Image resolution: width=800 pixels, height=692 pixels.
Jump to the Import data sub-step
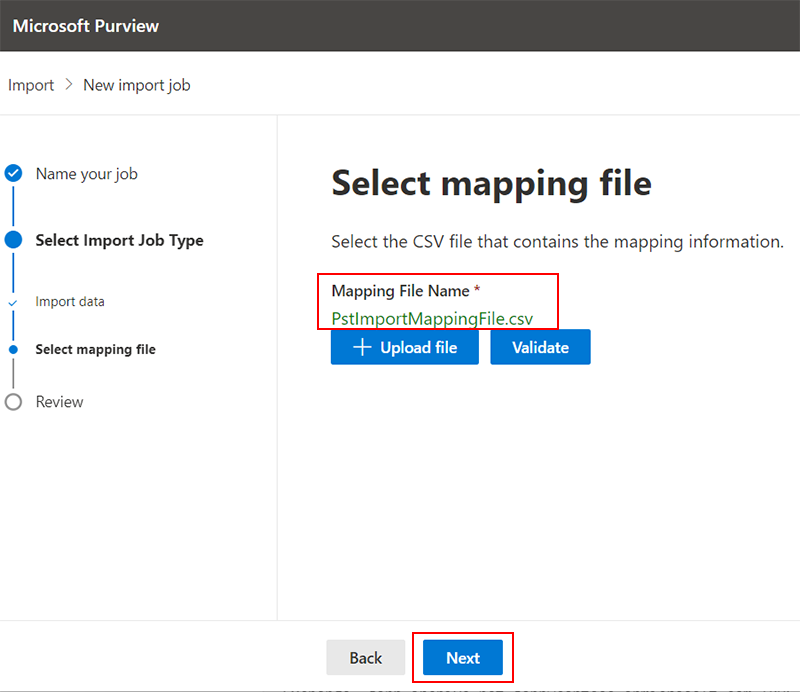click(x=70, y=302)
